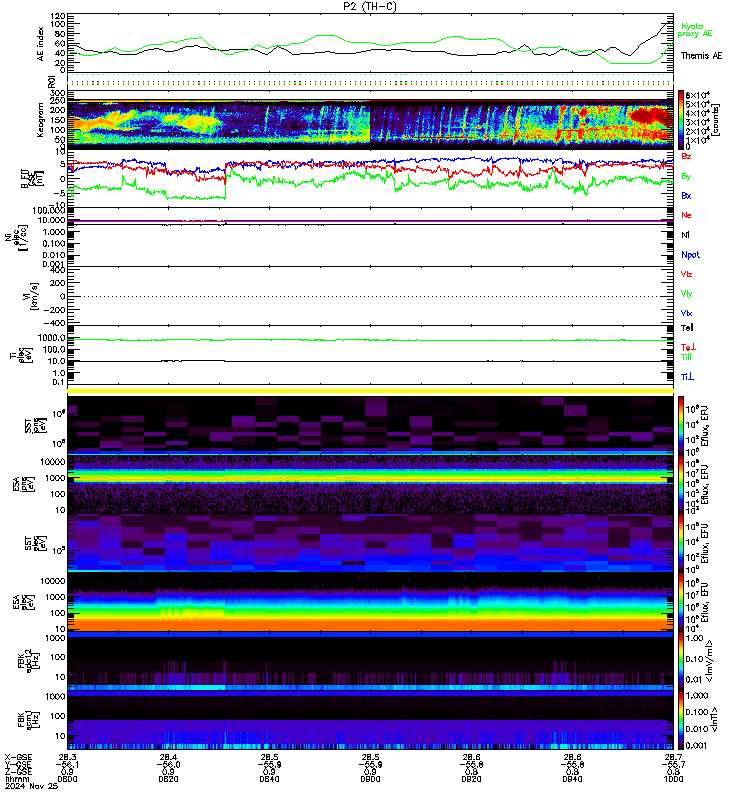Click the [counts] color bar unit label

716,120
